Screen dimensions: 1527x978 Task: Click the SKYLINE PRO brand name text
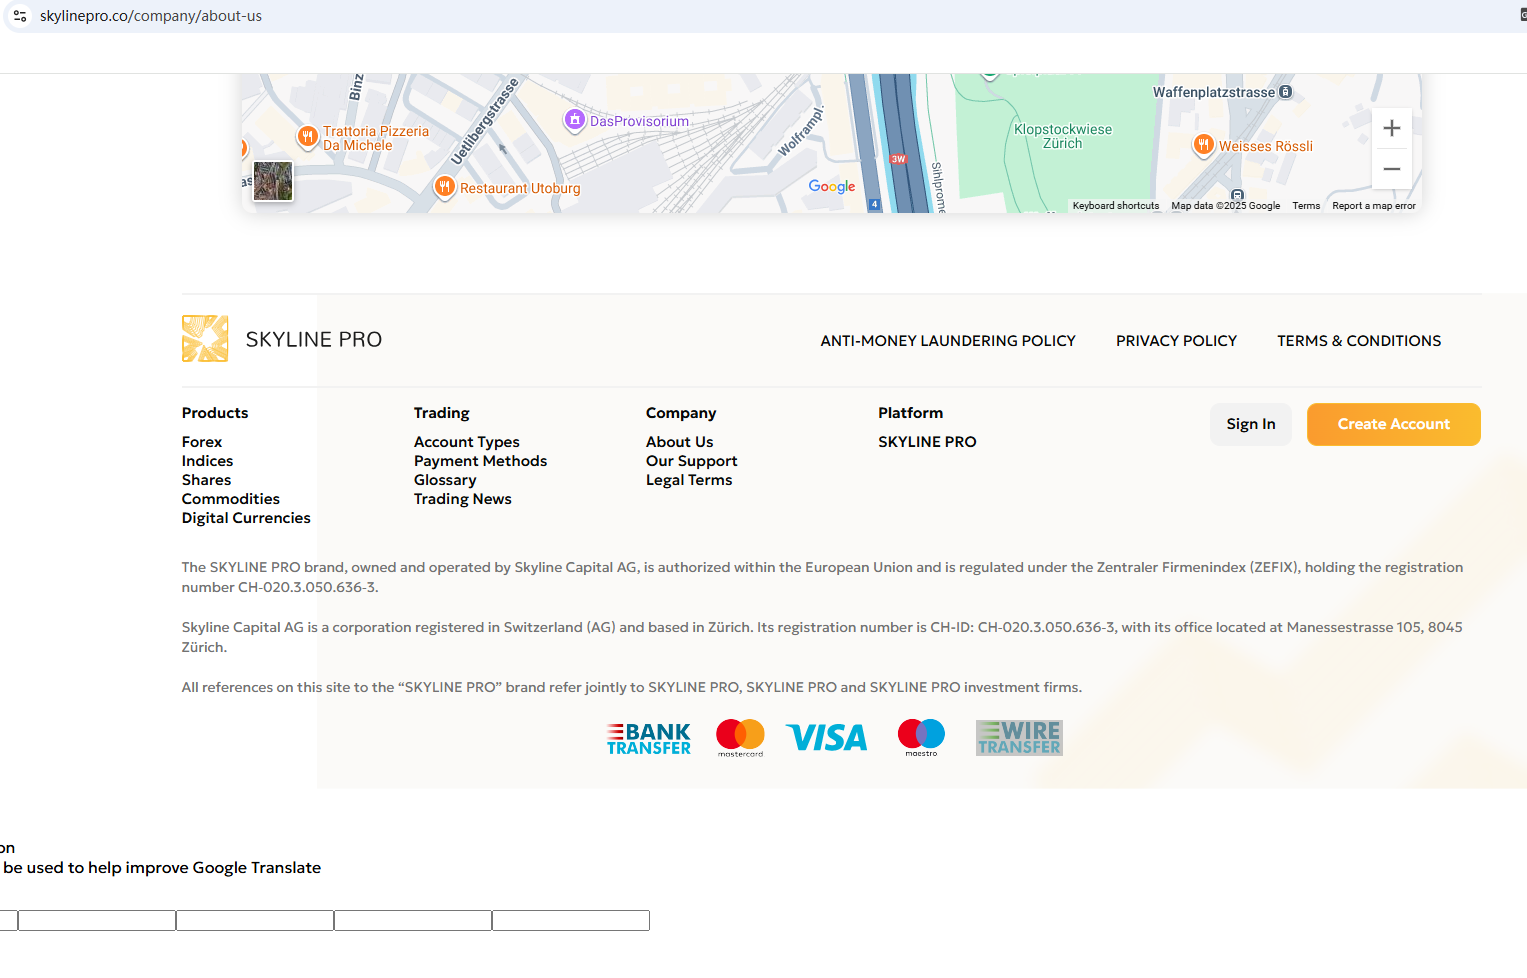tap(314, 340)
